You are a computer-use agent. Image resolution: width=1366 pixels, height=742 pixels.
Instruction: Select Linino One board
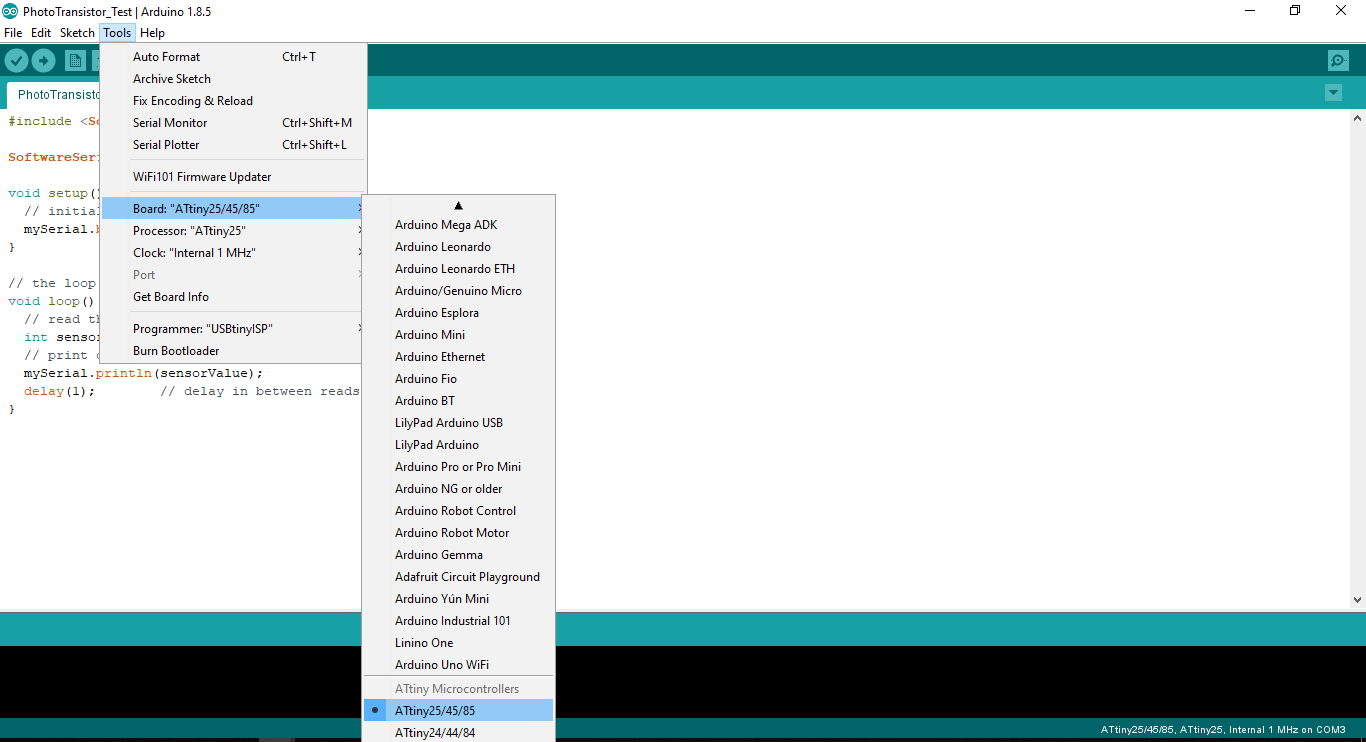click(458, 643)
